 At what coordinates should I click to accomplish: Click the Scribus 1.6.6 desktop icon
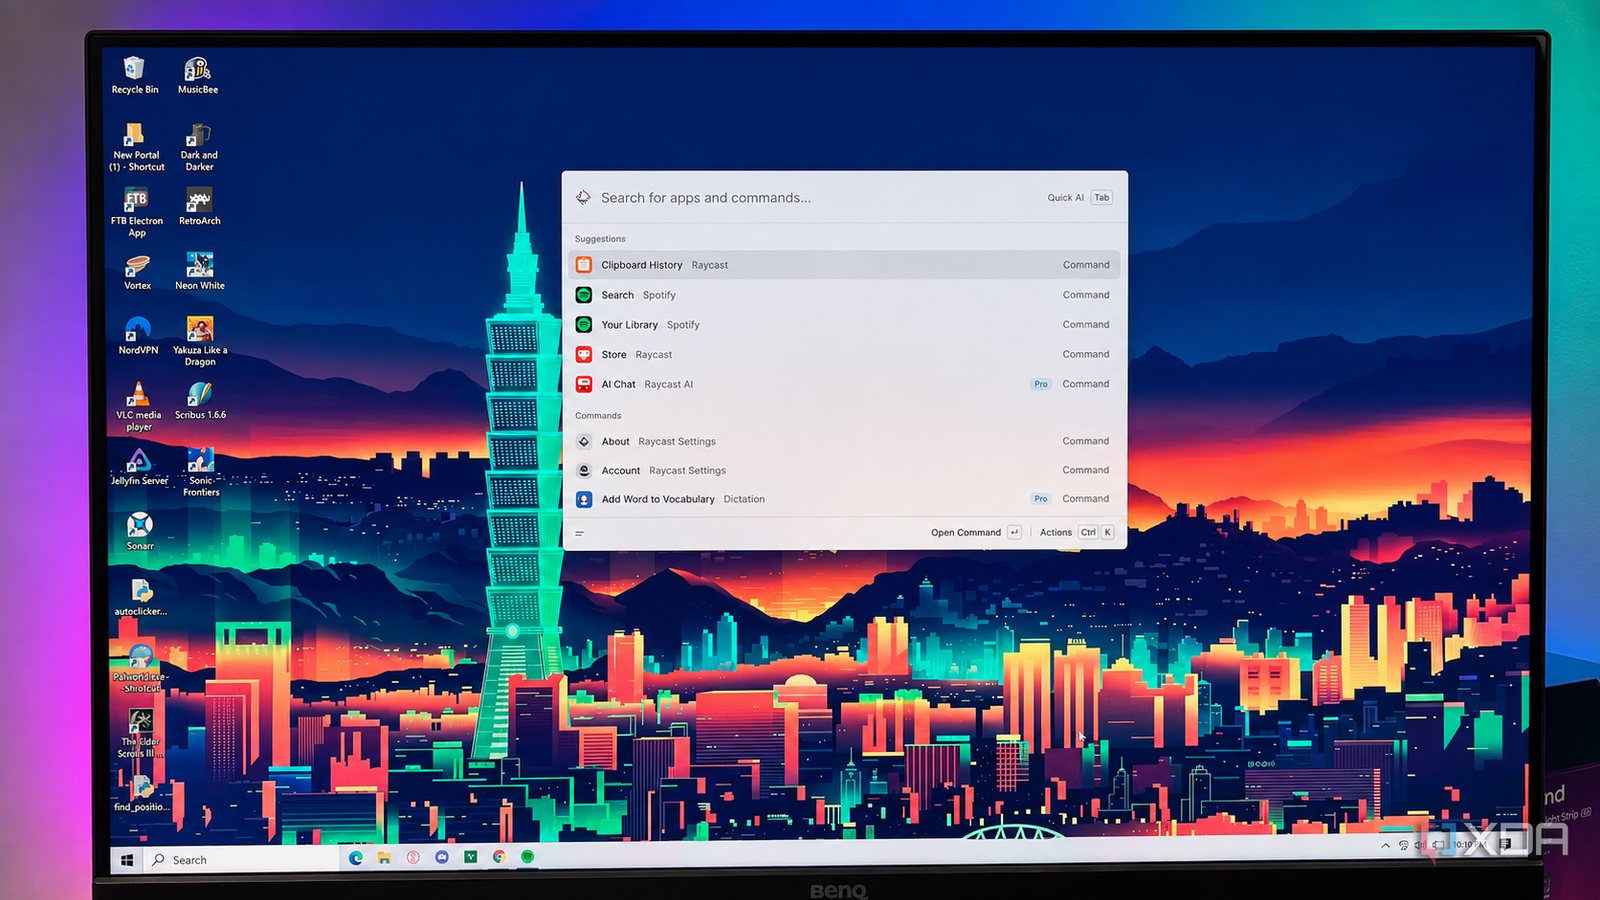tap(200, 394)
